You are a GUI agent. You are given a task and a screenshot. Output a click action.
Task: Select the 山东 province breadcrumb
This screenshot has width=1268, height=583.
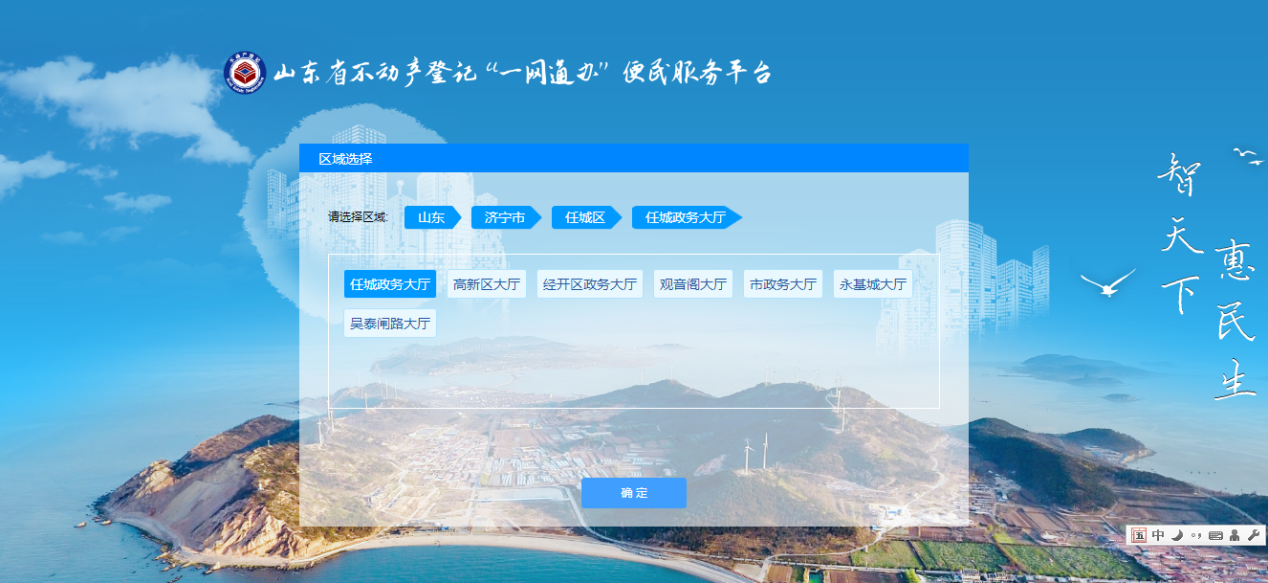[x=431, y=217]
